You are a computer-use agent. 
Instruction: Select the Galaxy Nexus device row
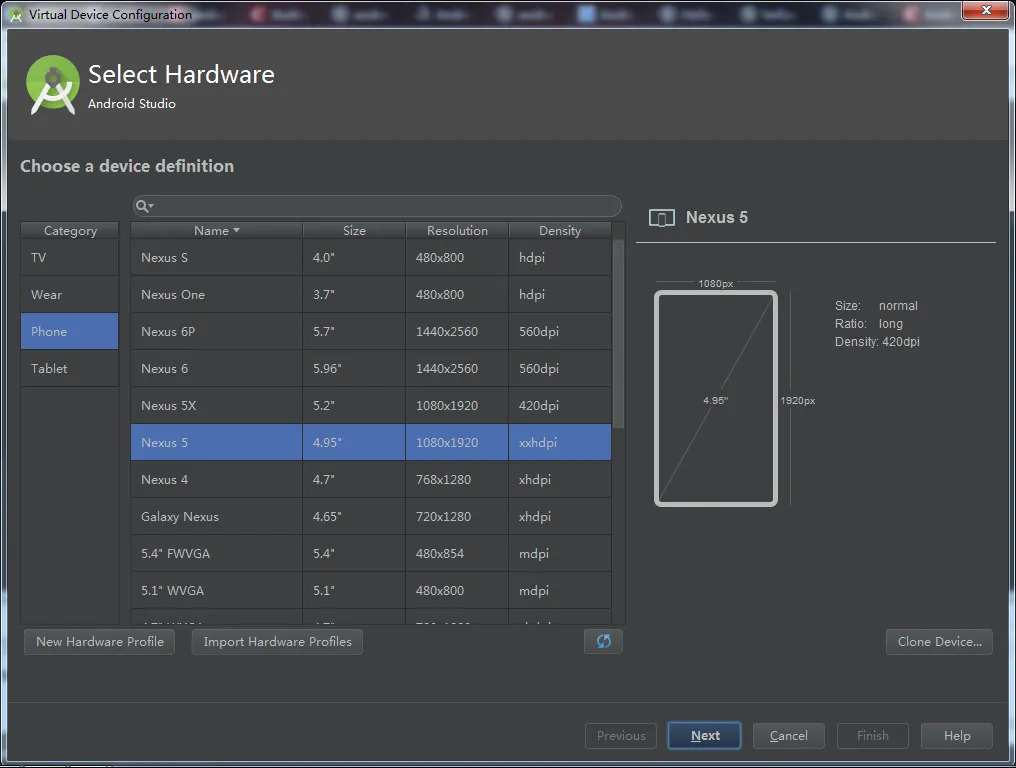[x=371, y=516]
